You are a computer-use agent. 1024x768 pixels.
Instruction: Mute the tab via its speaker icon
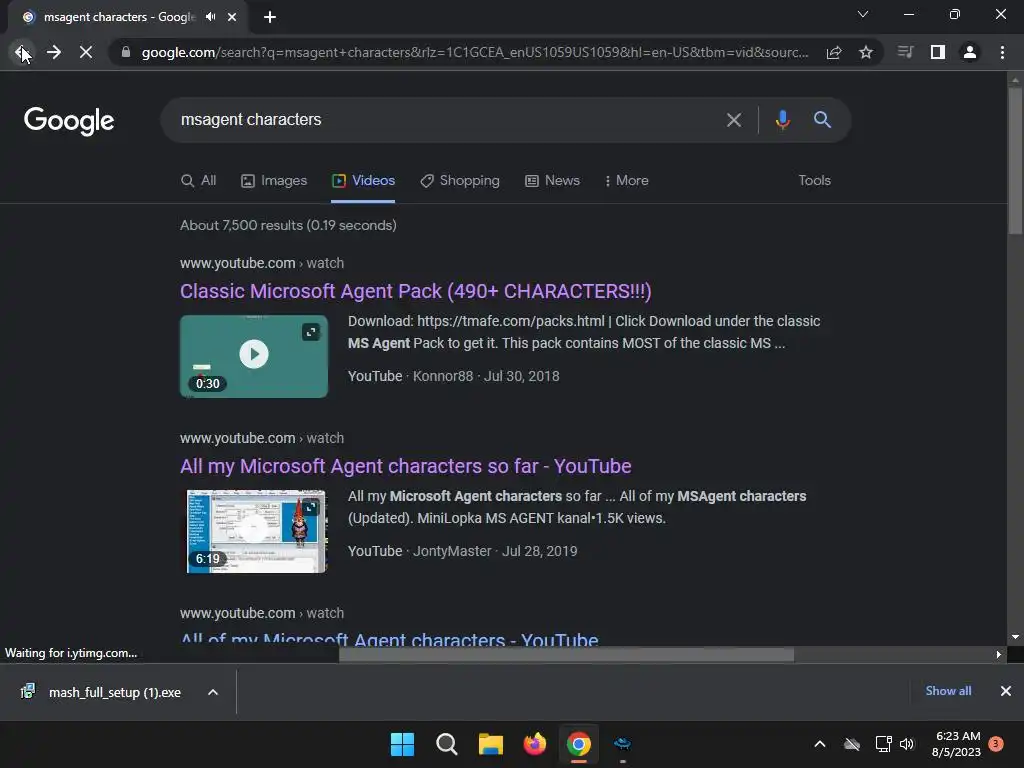click(x=210, y=17)
